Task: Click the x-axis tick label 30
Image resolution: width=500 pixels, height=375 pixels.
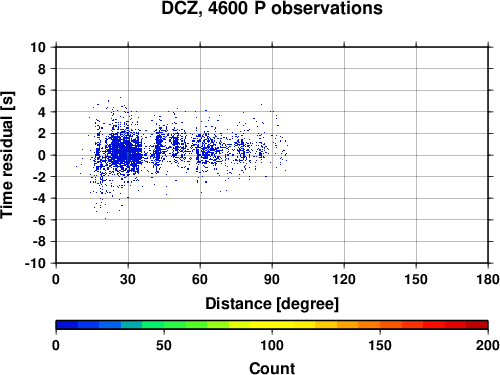Action: point(128,279)
